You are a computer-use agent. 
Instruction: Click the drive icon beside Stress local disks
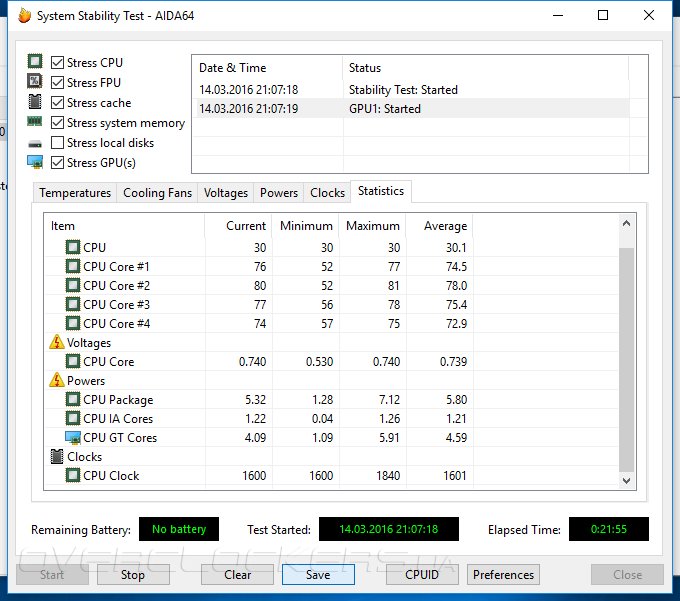click(x=35, y=144)
